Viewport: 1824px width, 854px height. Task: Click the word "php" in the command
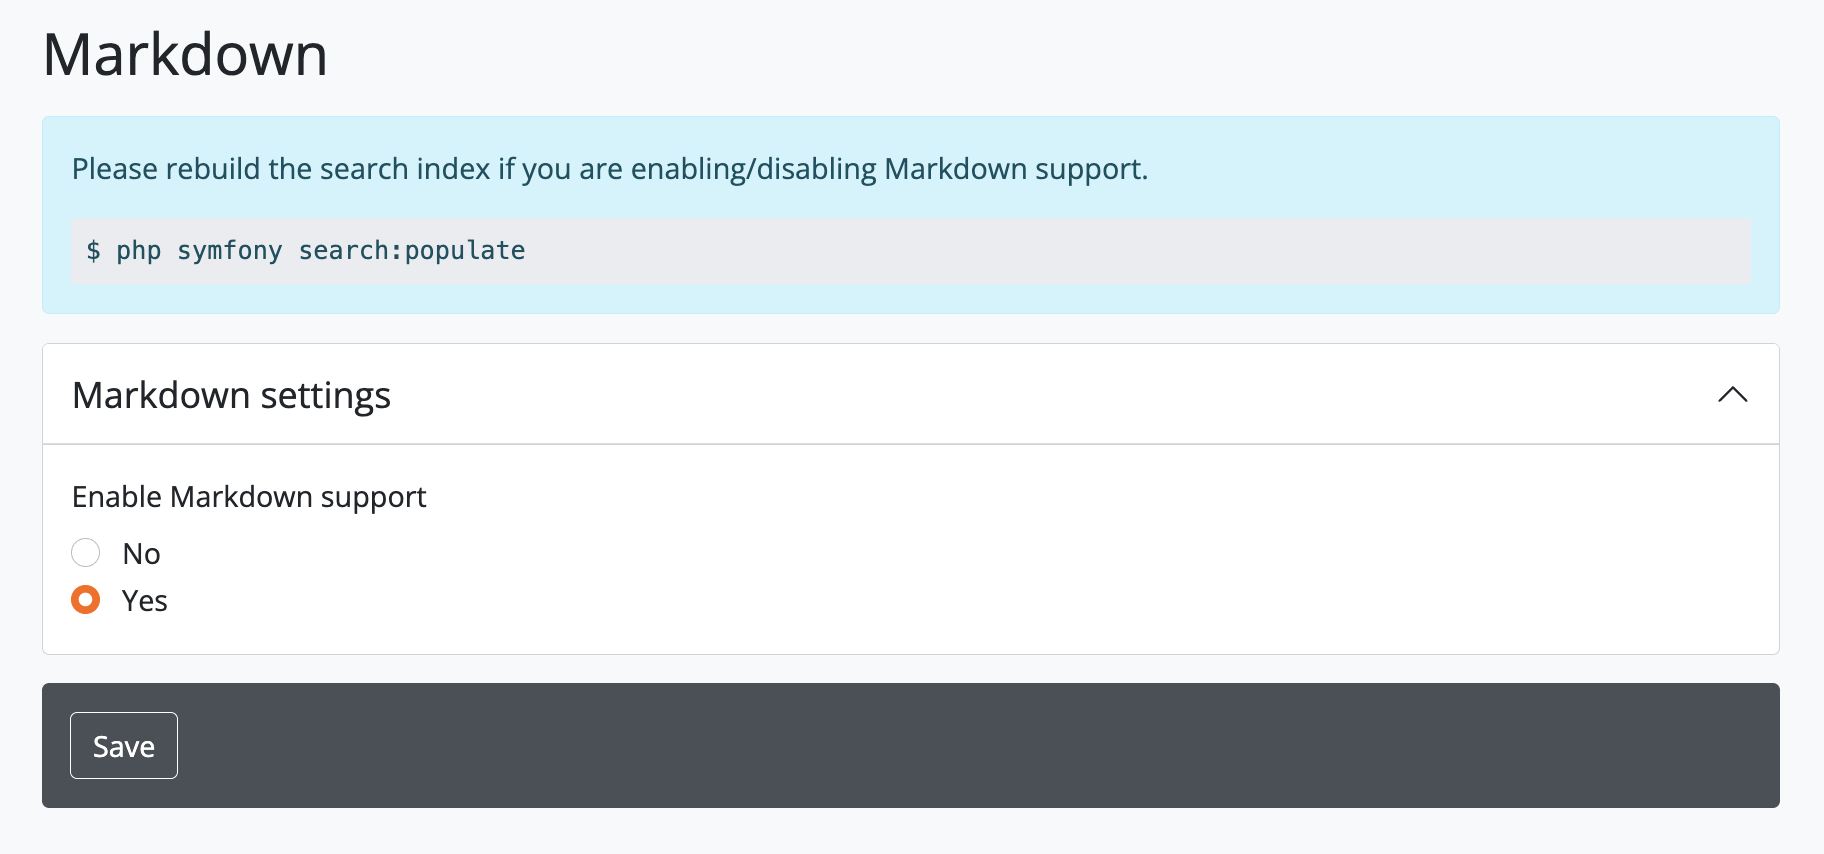(138, 250)
